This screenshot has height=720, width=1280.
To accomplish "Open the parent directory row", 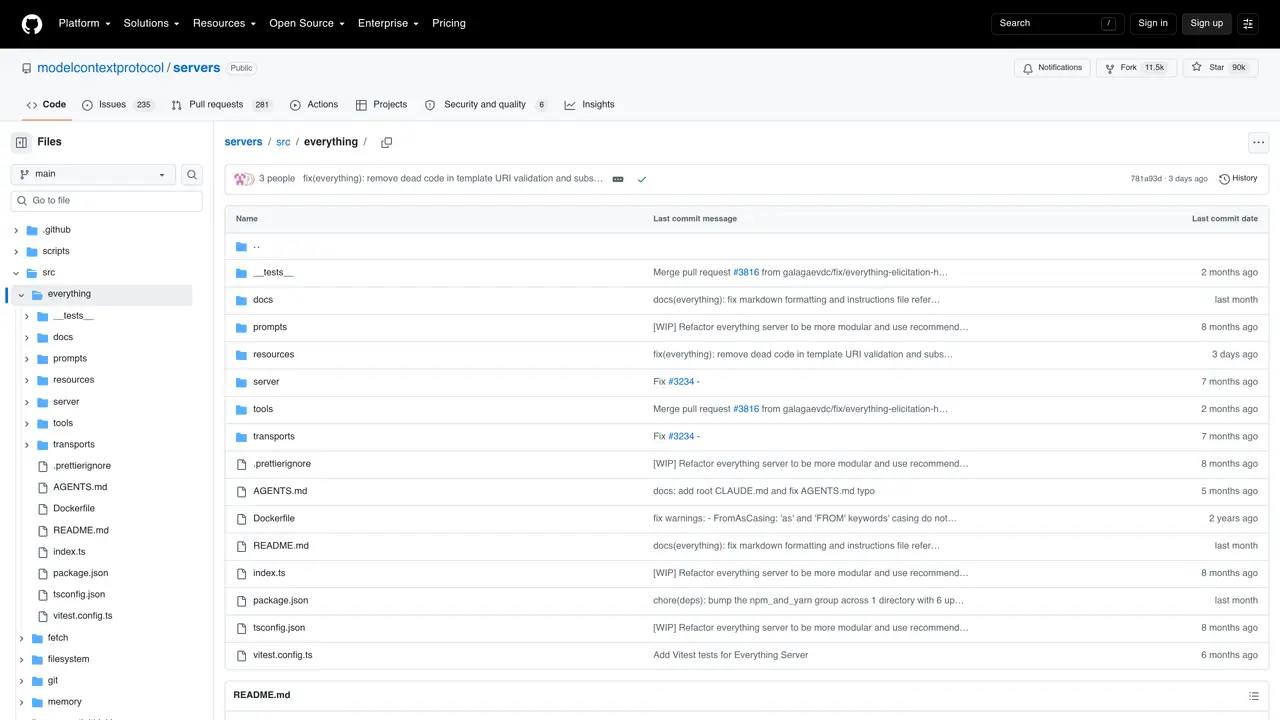I will (x=747, y=246).
